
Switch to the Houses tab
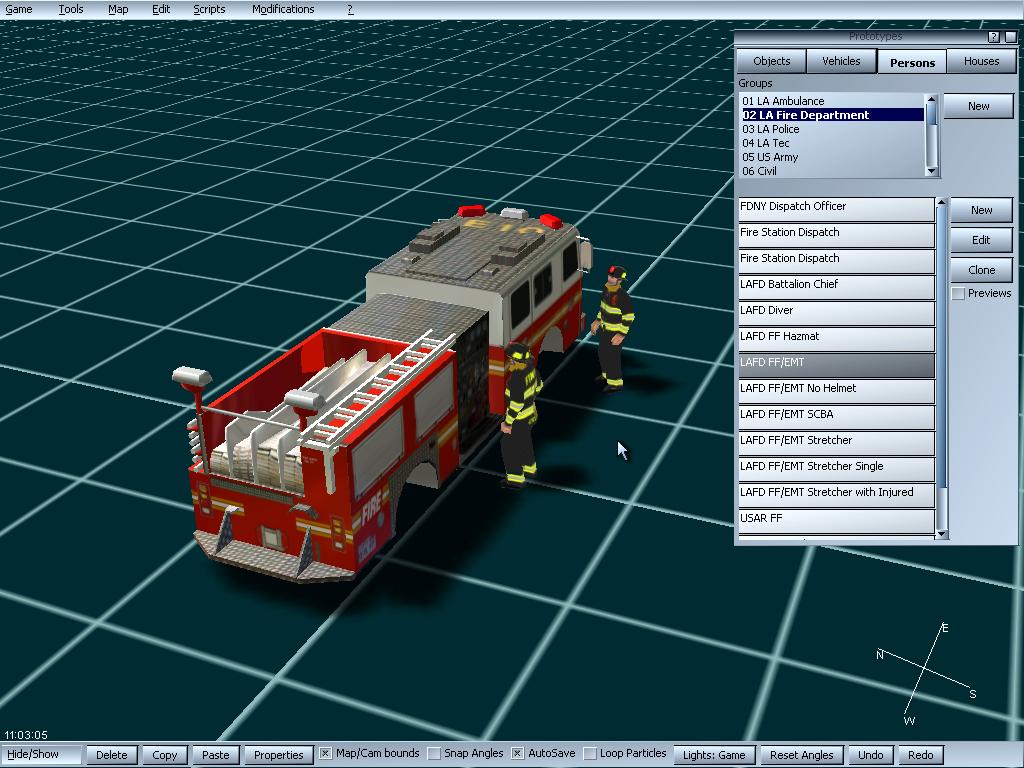(x=982, y=61)
